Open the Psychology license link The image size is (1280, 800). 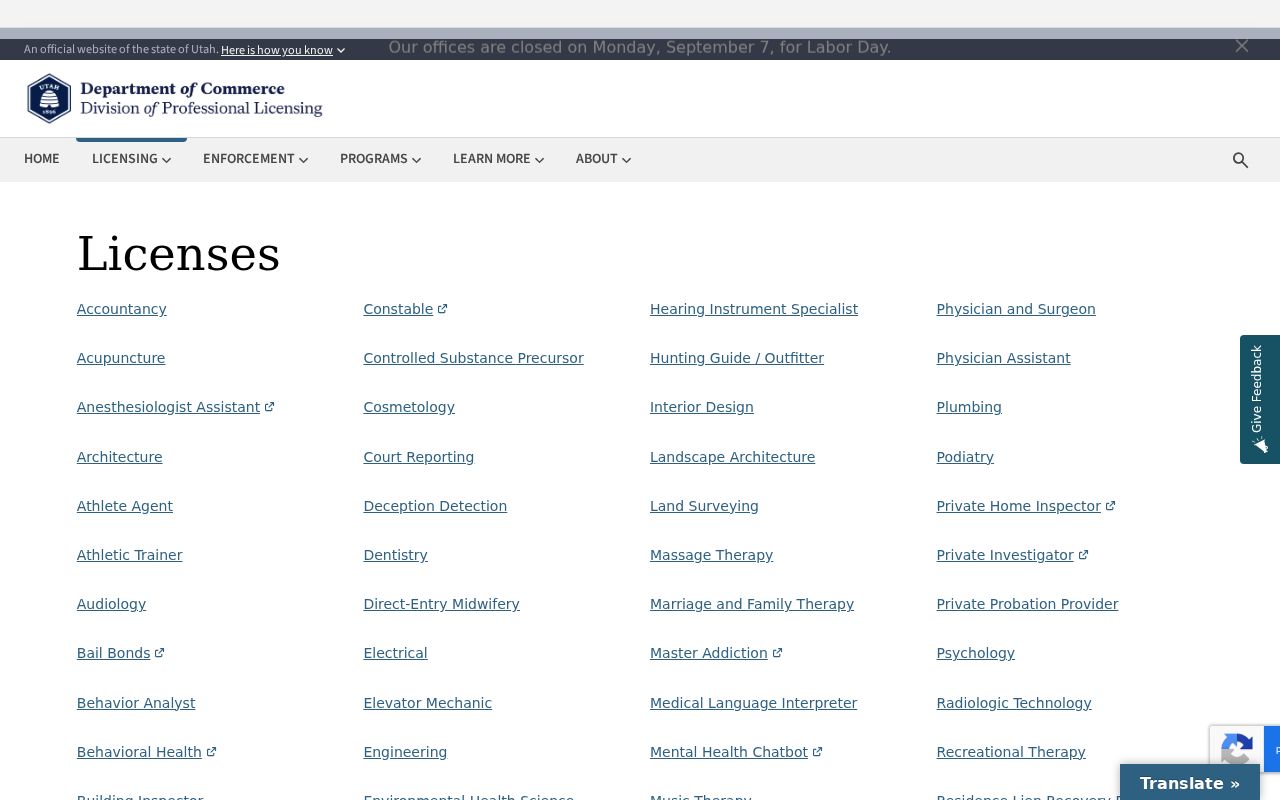pos(975,653)
